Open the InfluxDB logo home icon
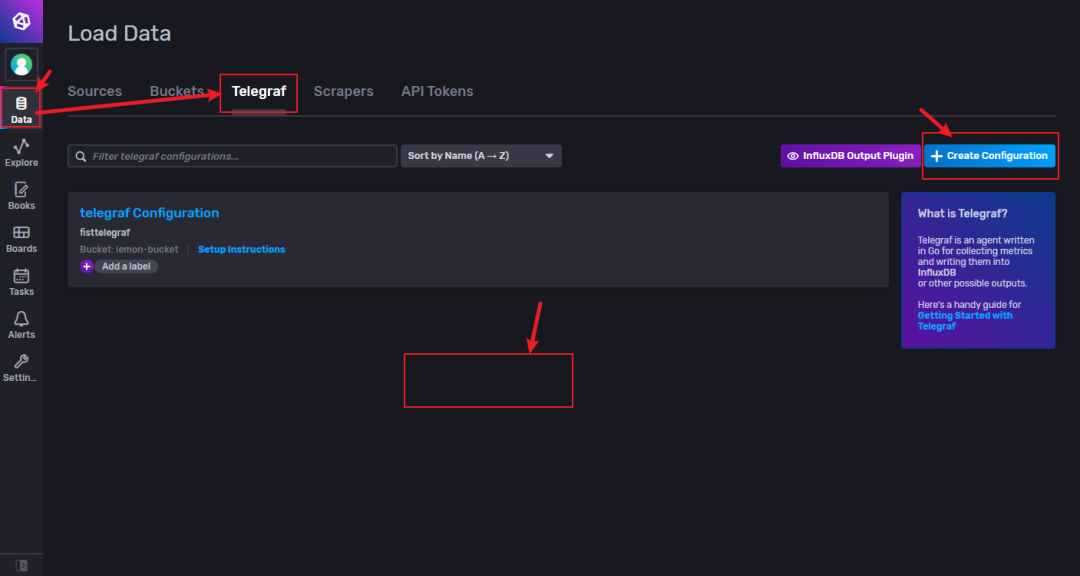The image size is (1080, 576). pos(21,20)
